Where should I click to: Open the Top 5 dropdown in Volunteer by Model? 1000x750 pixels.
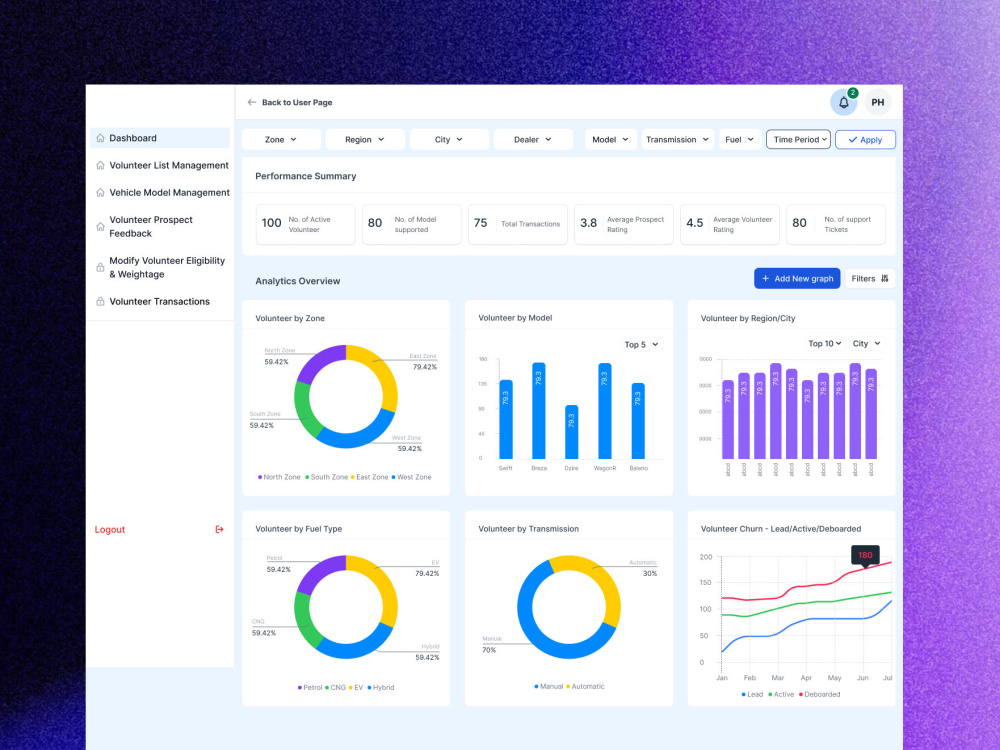(x=641, y=344)
